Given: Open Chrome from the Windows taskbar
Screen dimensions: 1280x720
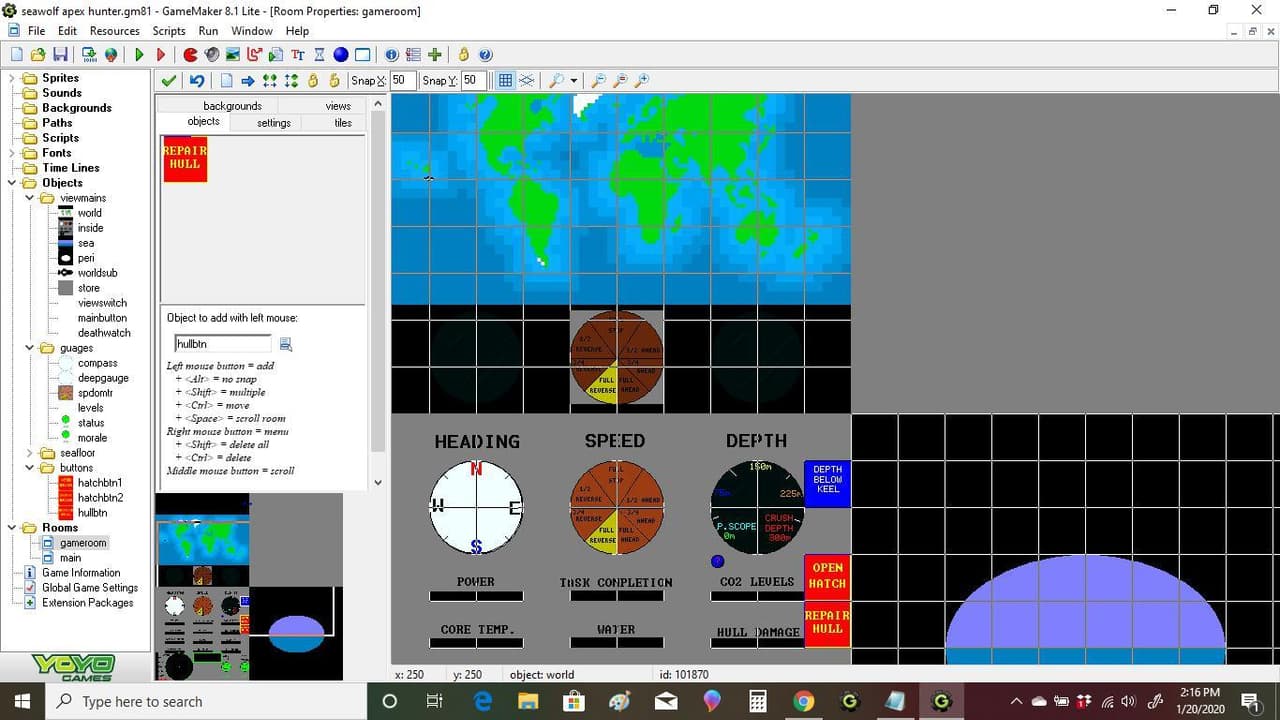Looking at the screenshot, I should pos(804,701).
